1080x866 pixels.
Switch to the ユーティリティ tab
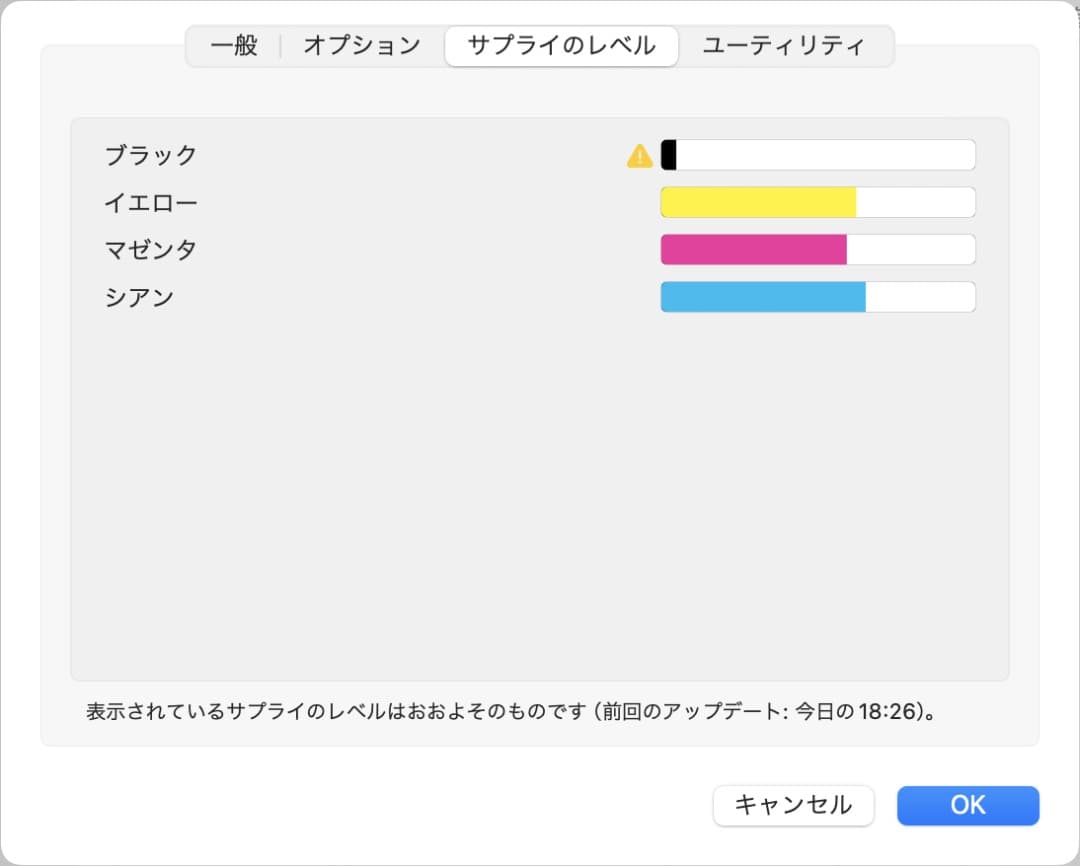[787, 46]
